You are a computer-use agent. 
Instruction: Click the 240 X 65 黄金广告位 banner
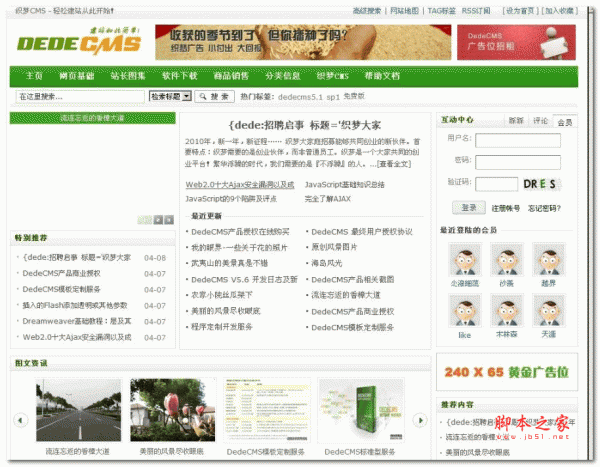pyautogui.click(x=507, y=372)
